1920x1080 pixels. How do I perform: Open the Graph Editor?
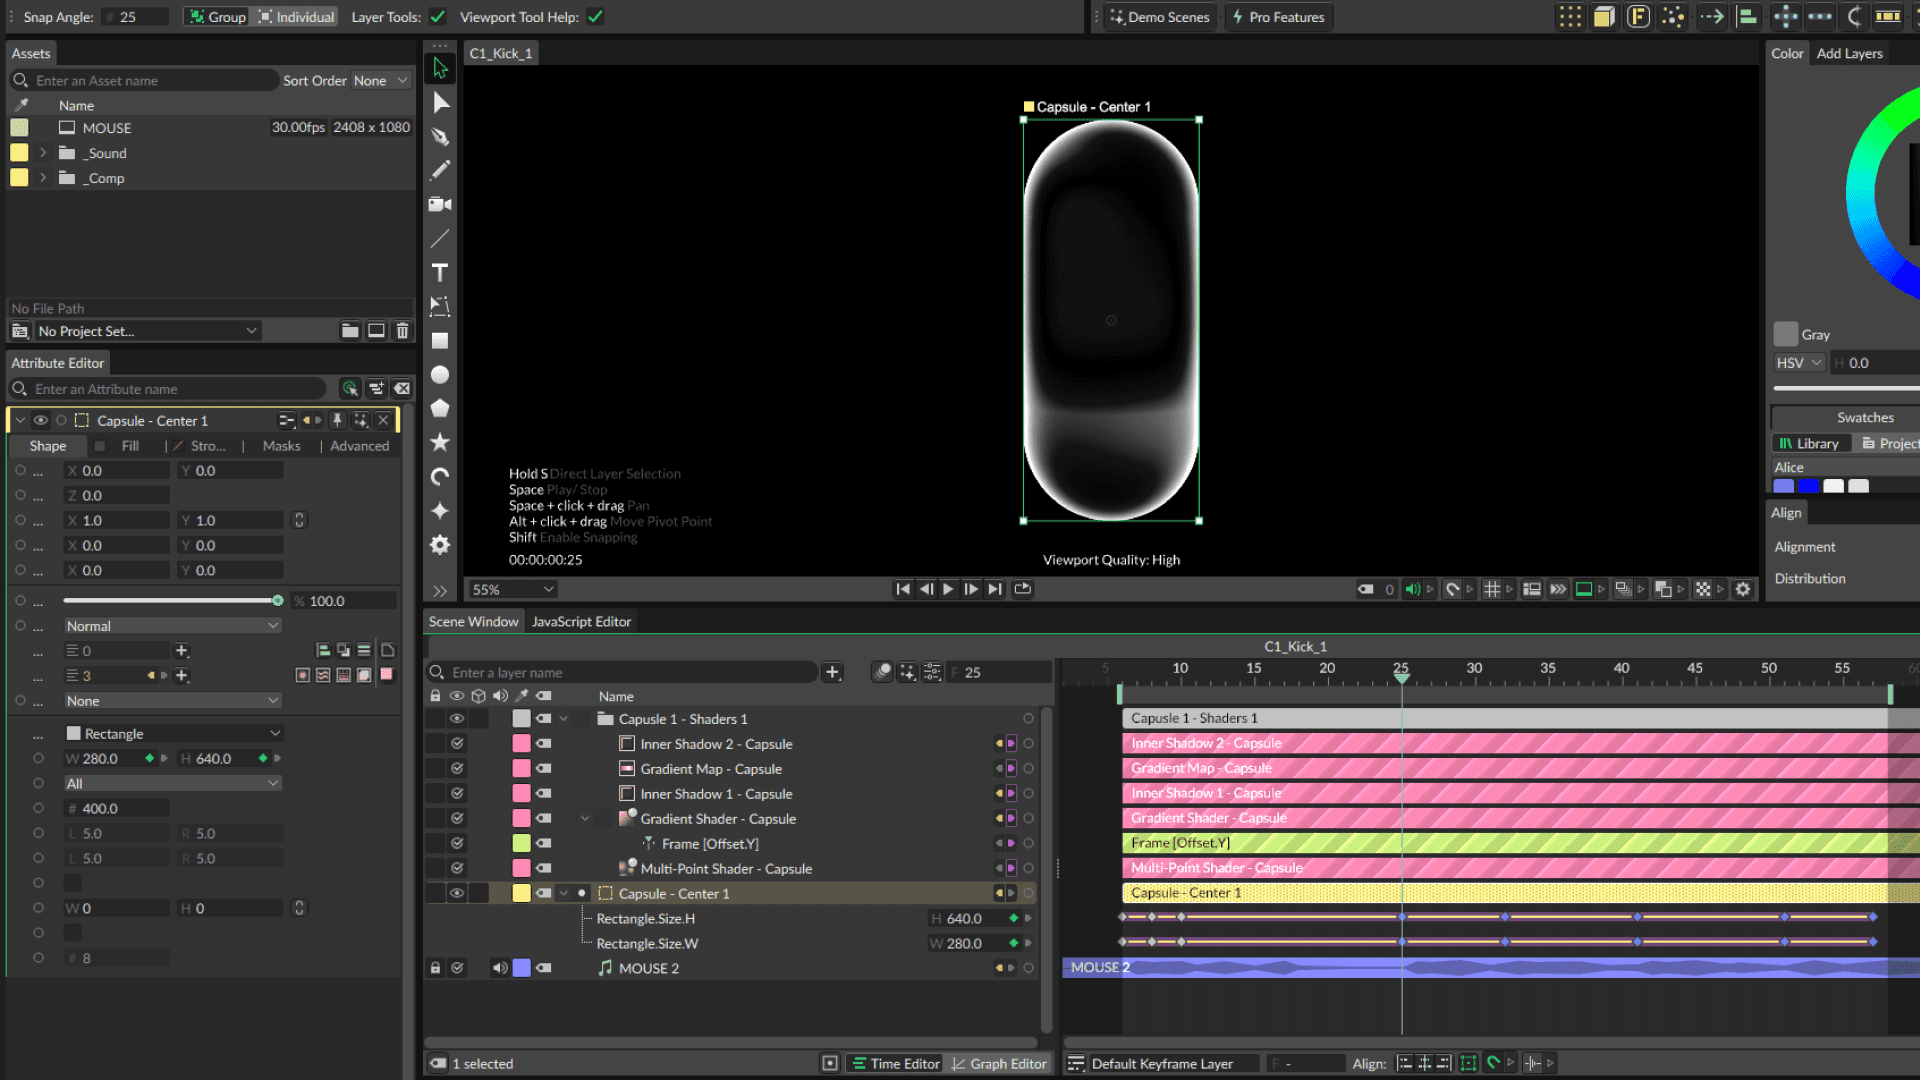pyautogui.click(x=998, y=1064)
